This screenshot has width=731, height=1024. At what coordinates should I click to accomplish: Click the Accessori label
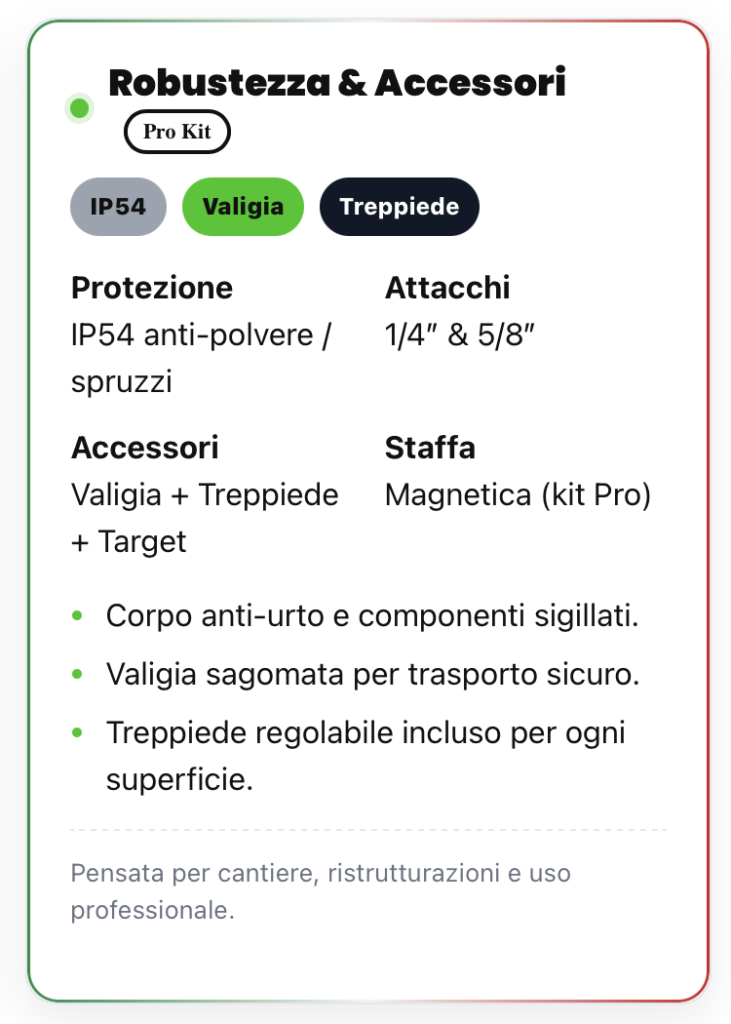click(145, 447)
